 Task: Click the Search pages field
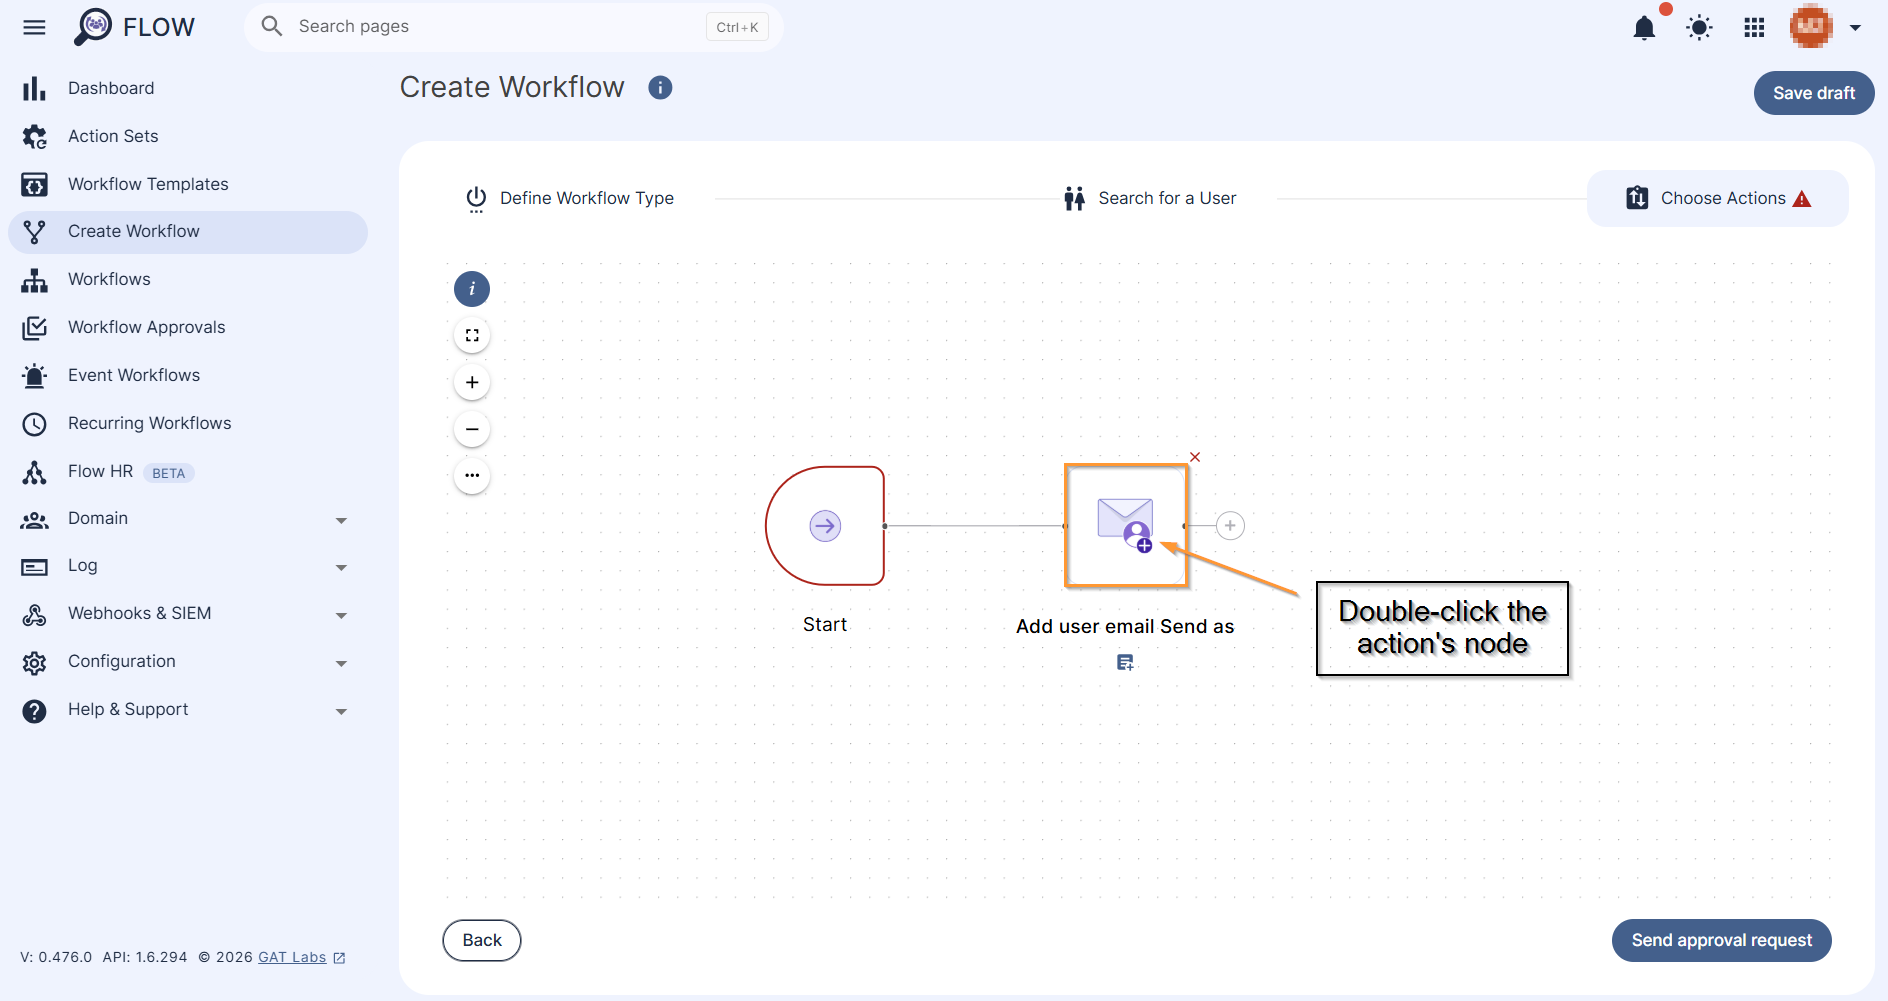[513, 27]
